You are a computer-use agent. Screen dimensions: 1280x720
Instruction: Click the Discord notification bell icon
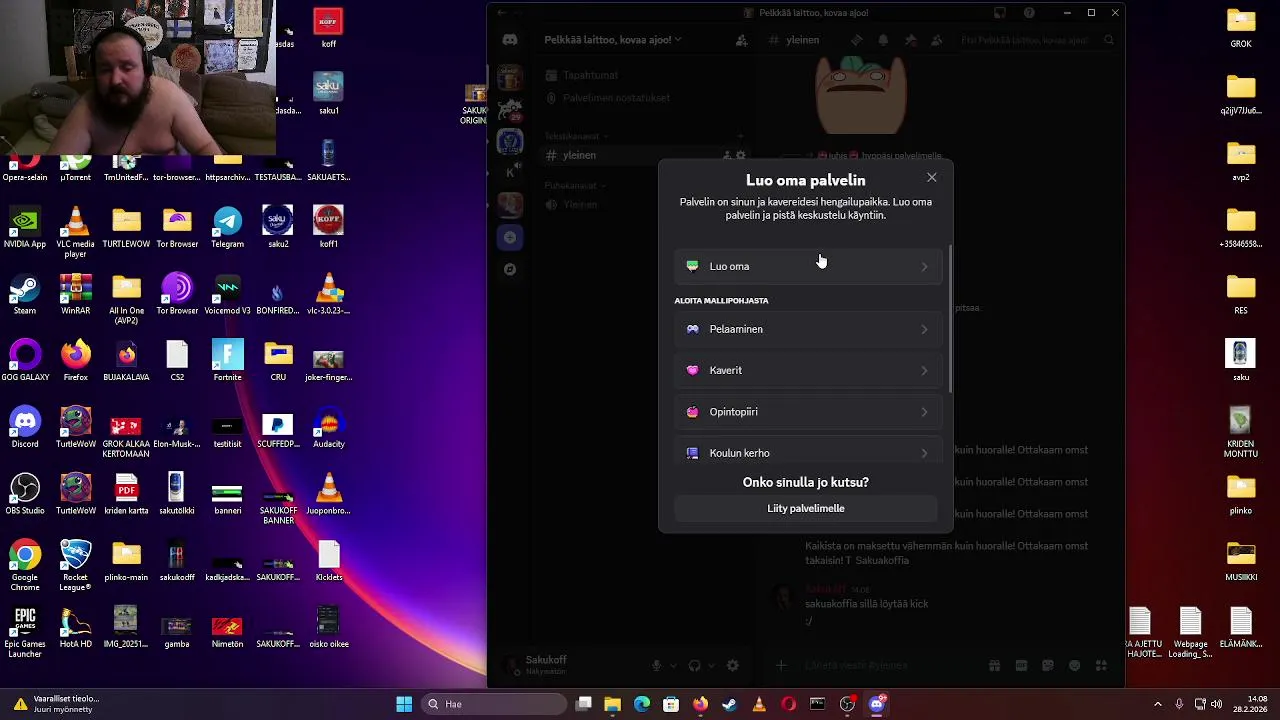coord(883,40)
